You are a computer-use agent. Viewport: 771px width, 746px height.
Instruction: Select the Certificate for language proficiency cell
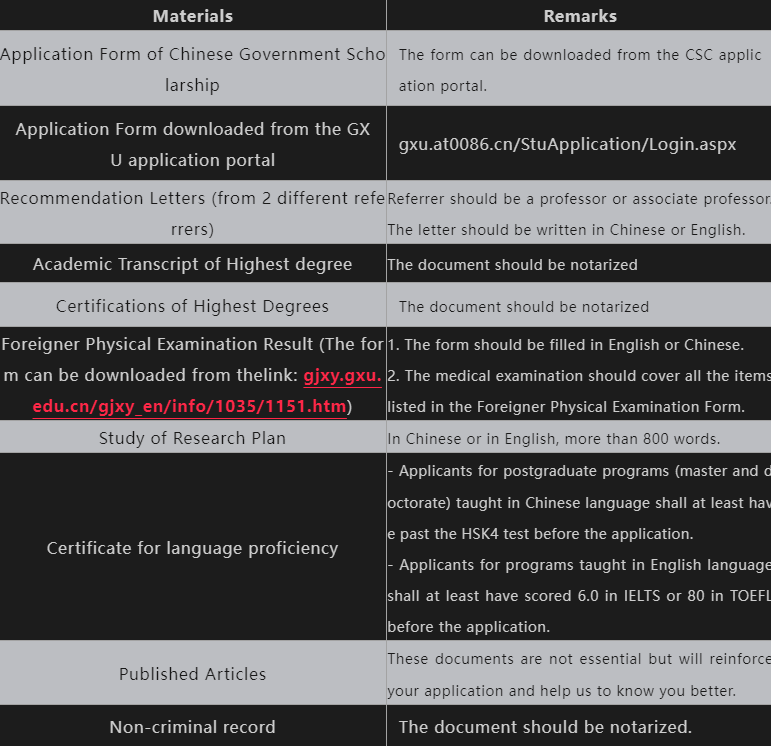192,548
